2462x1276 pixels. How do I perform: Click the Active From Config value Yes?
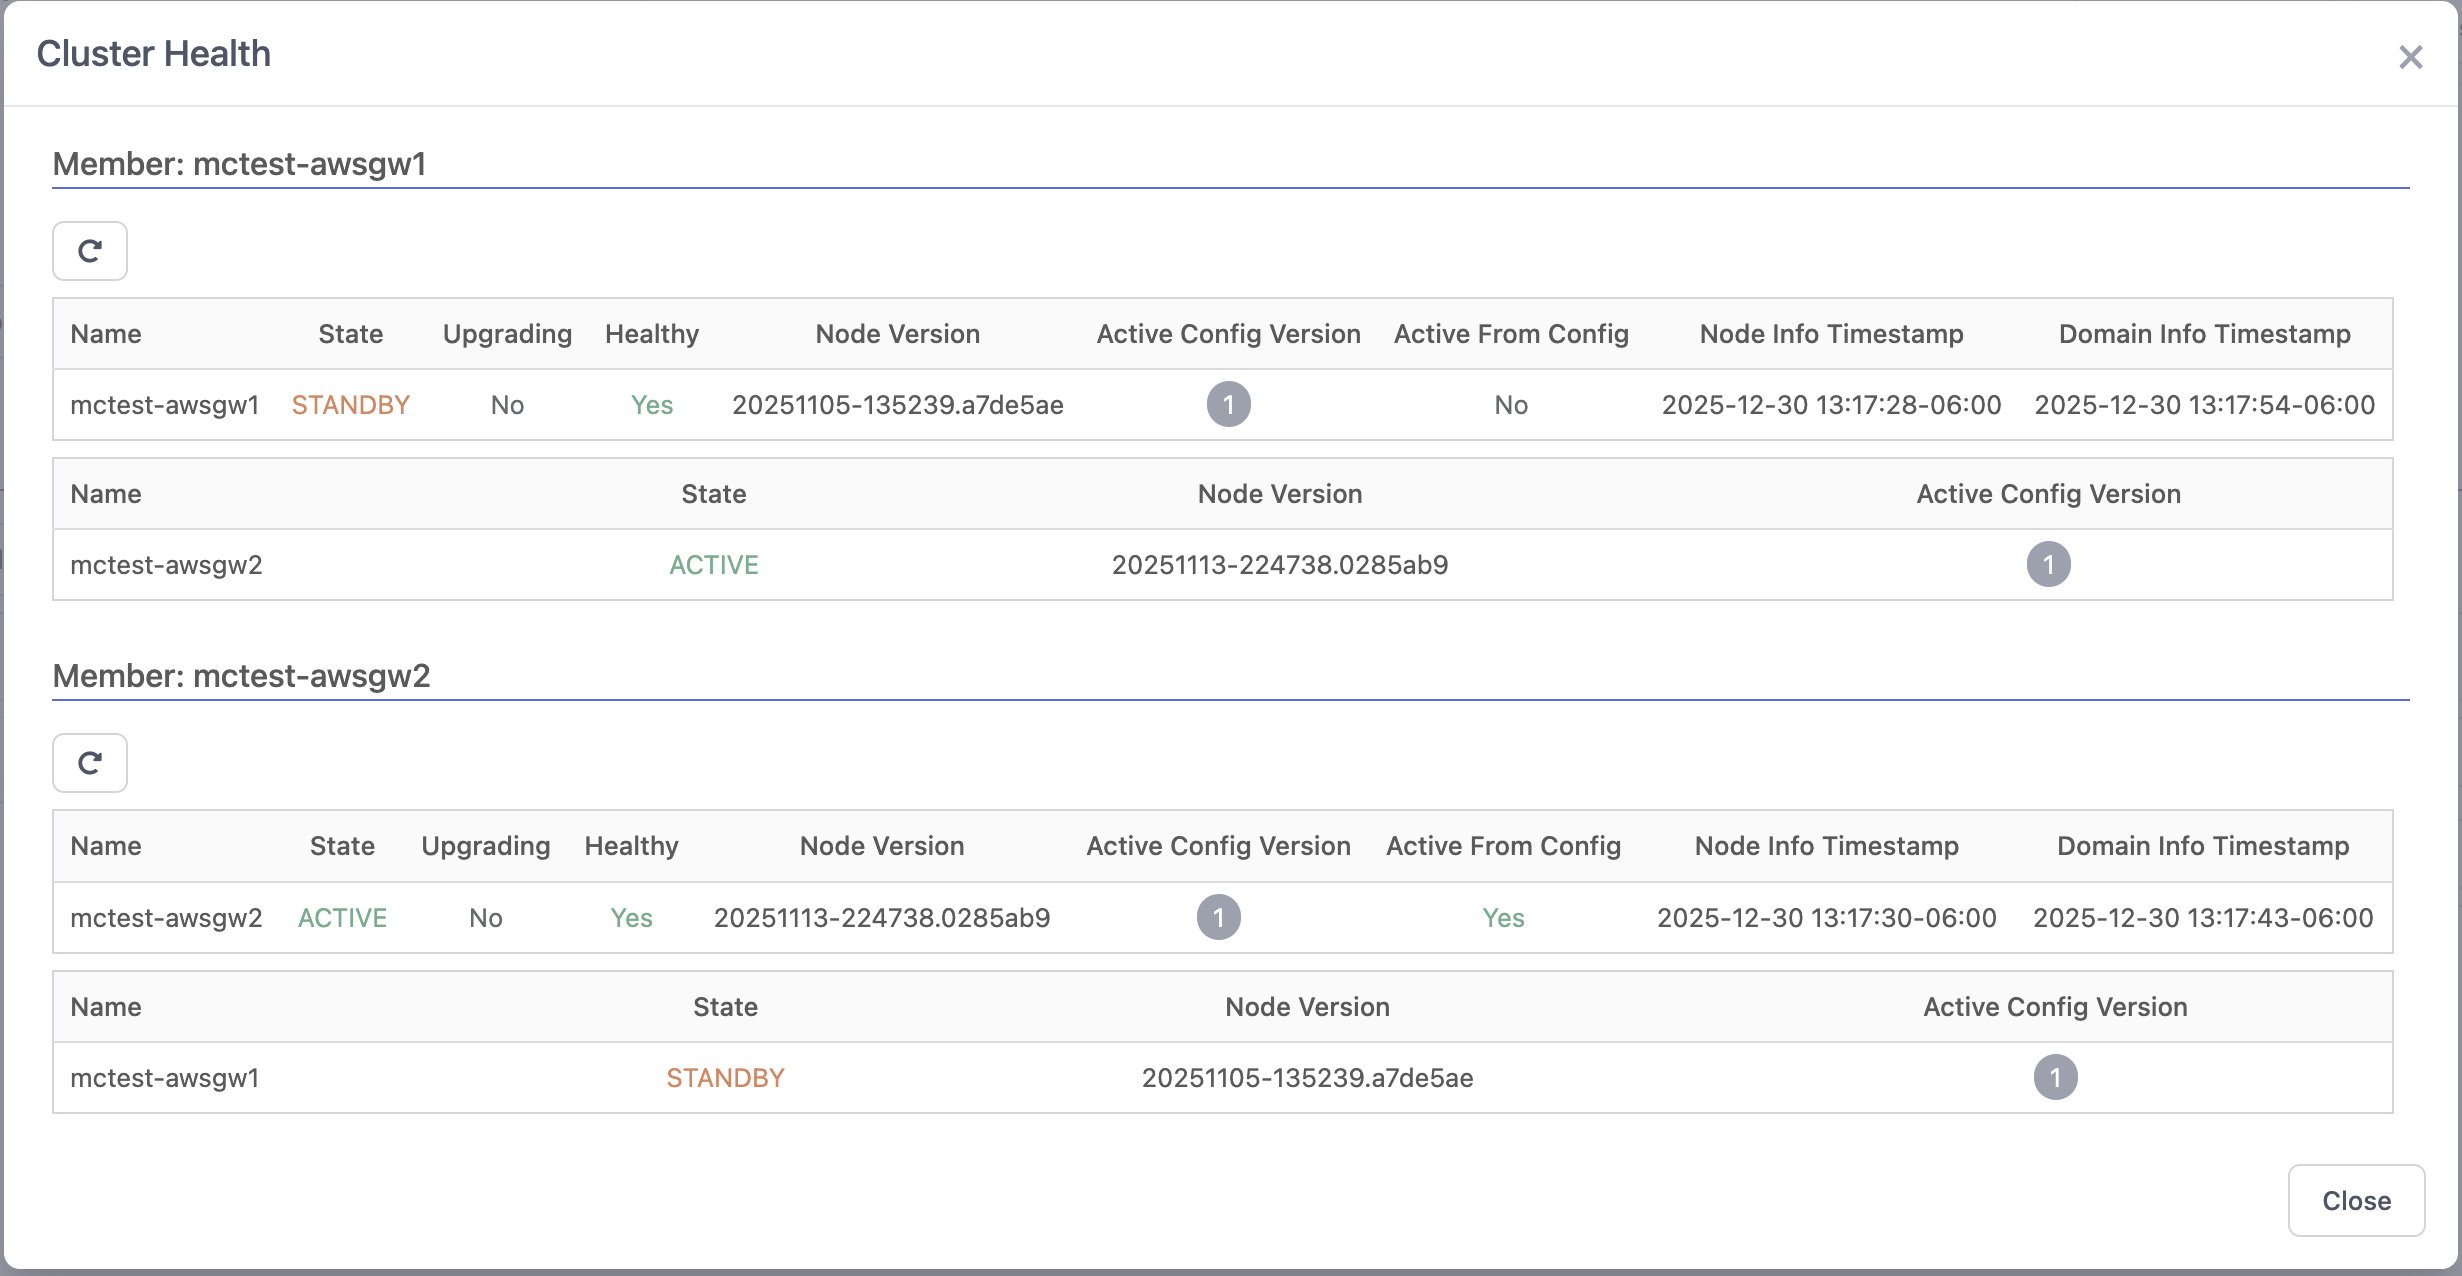tap(1502, 917)
